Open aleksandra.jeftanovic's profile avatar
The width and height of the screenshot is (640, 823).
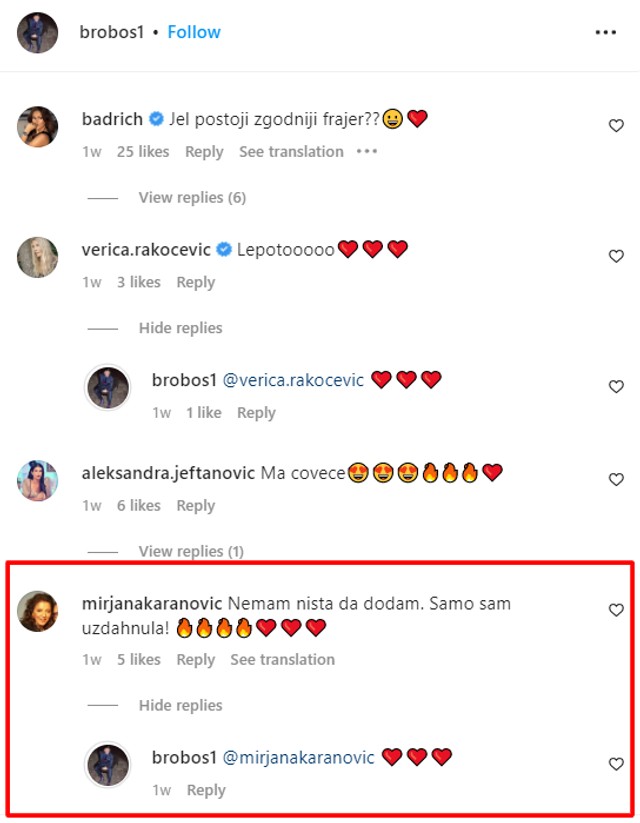(x=38, y=480)
